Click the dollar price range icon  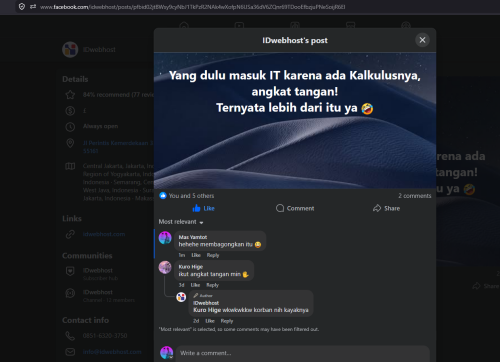pos(70,111)
